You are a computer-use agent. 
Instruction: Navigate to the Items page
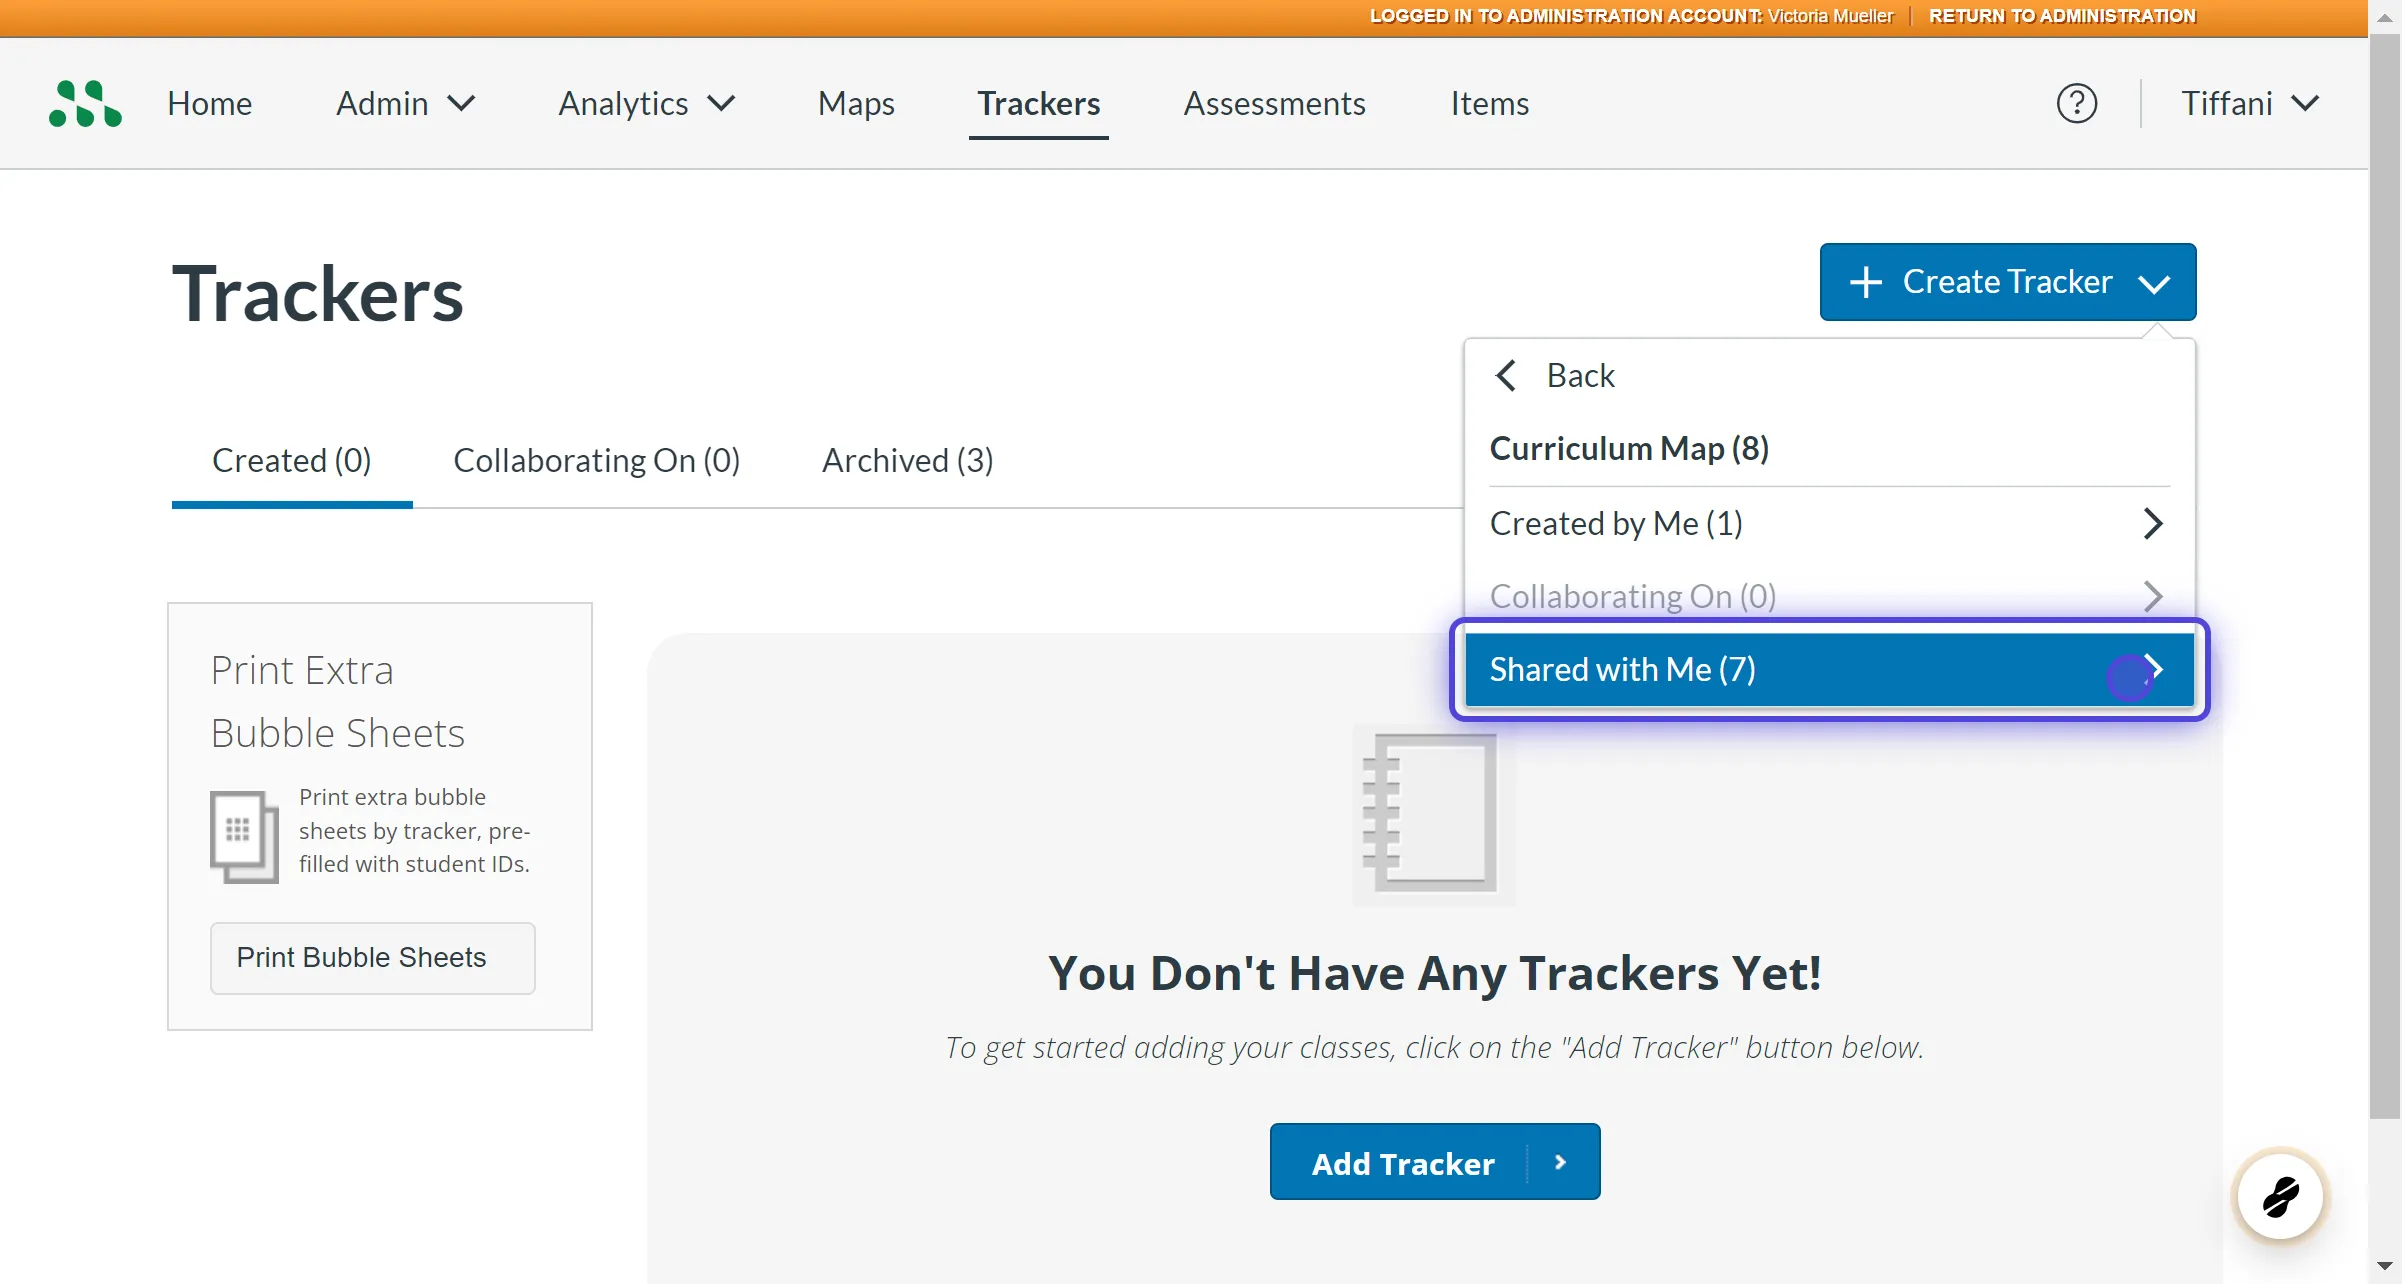point(1489,103)
